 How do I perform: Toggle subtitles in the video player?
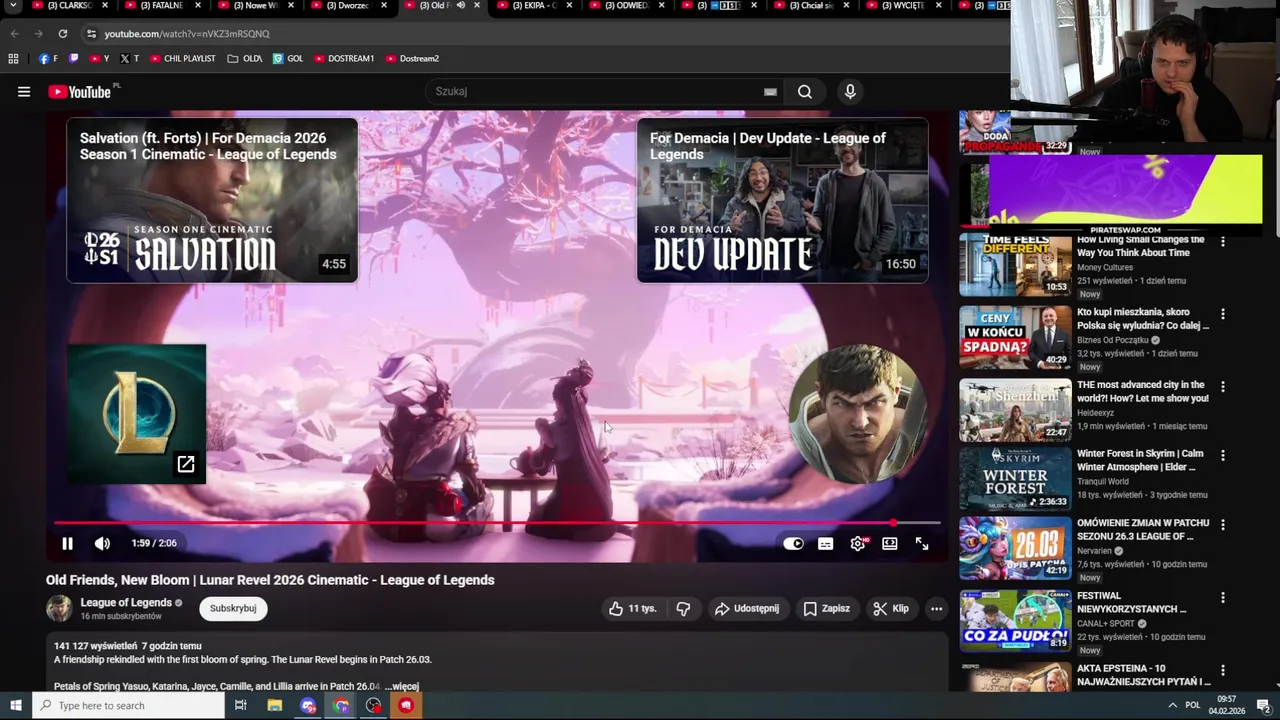tap(825, 544)
